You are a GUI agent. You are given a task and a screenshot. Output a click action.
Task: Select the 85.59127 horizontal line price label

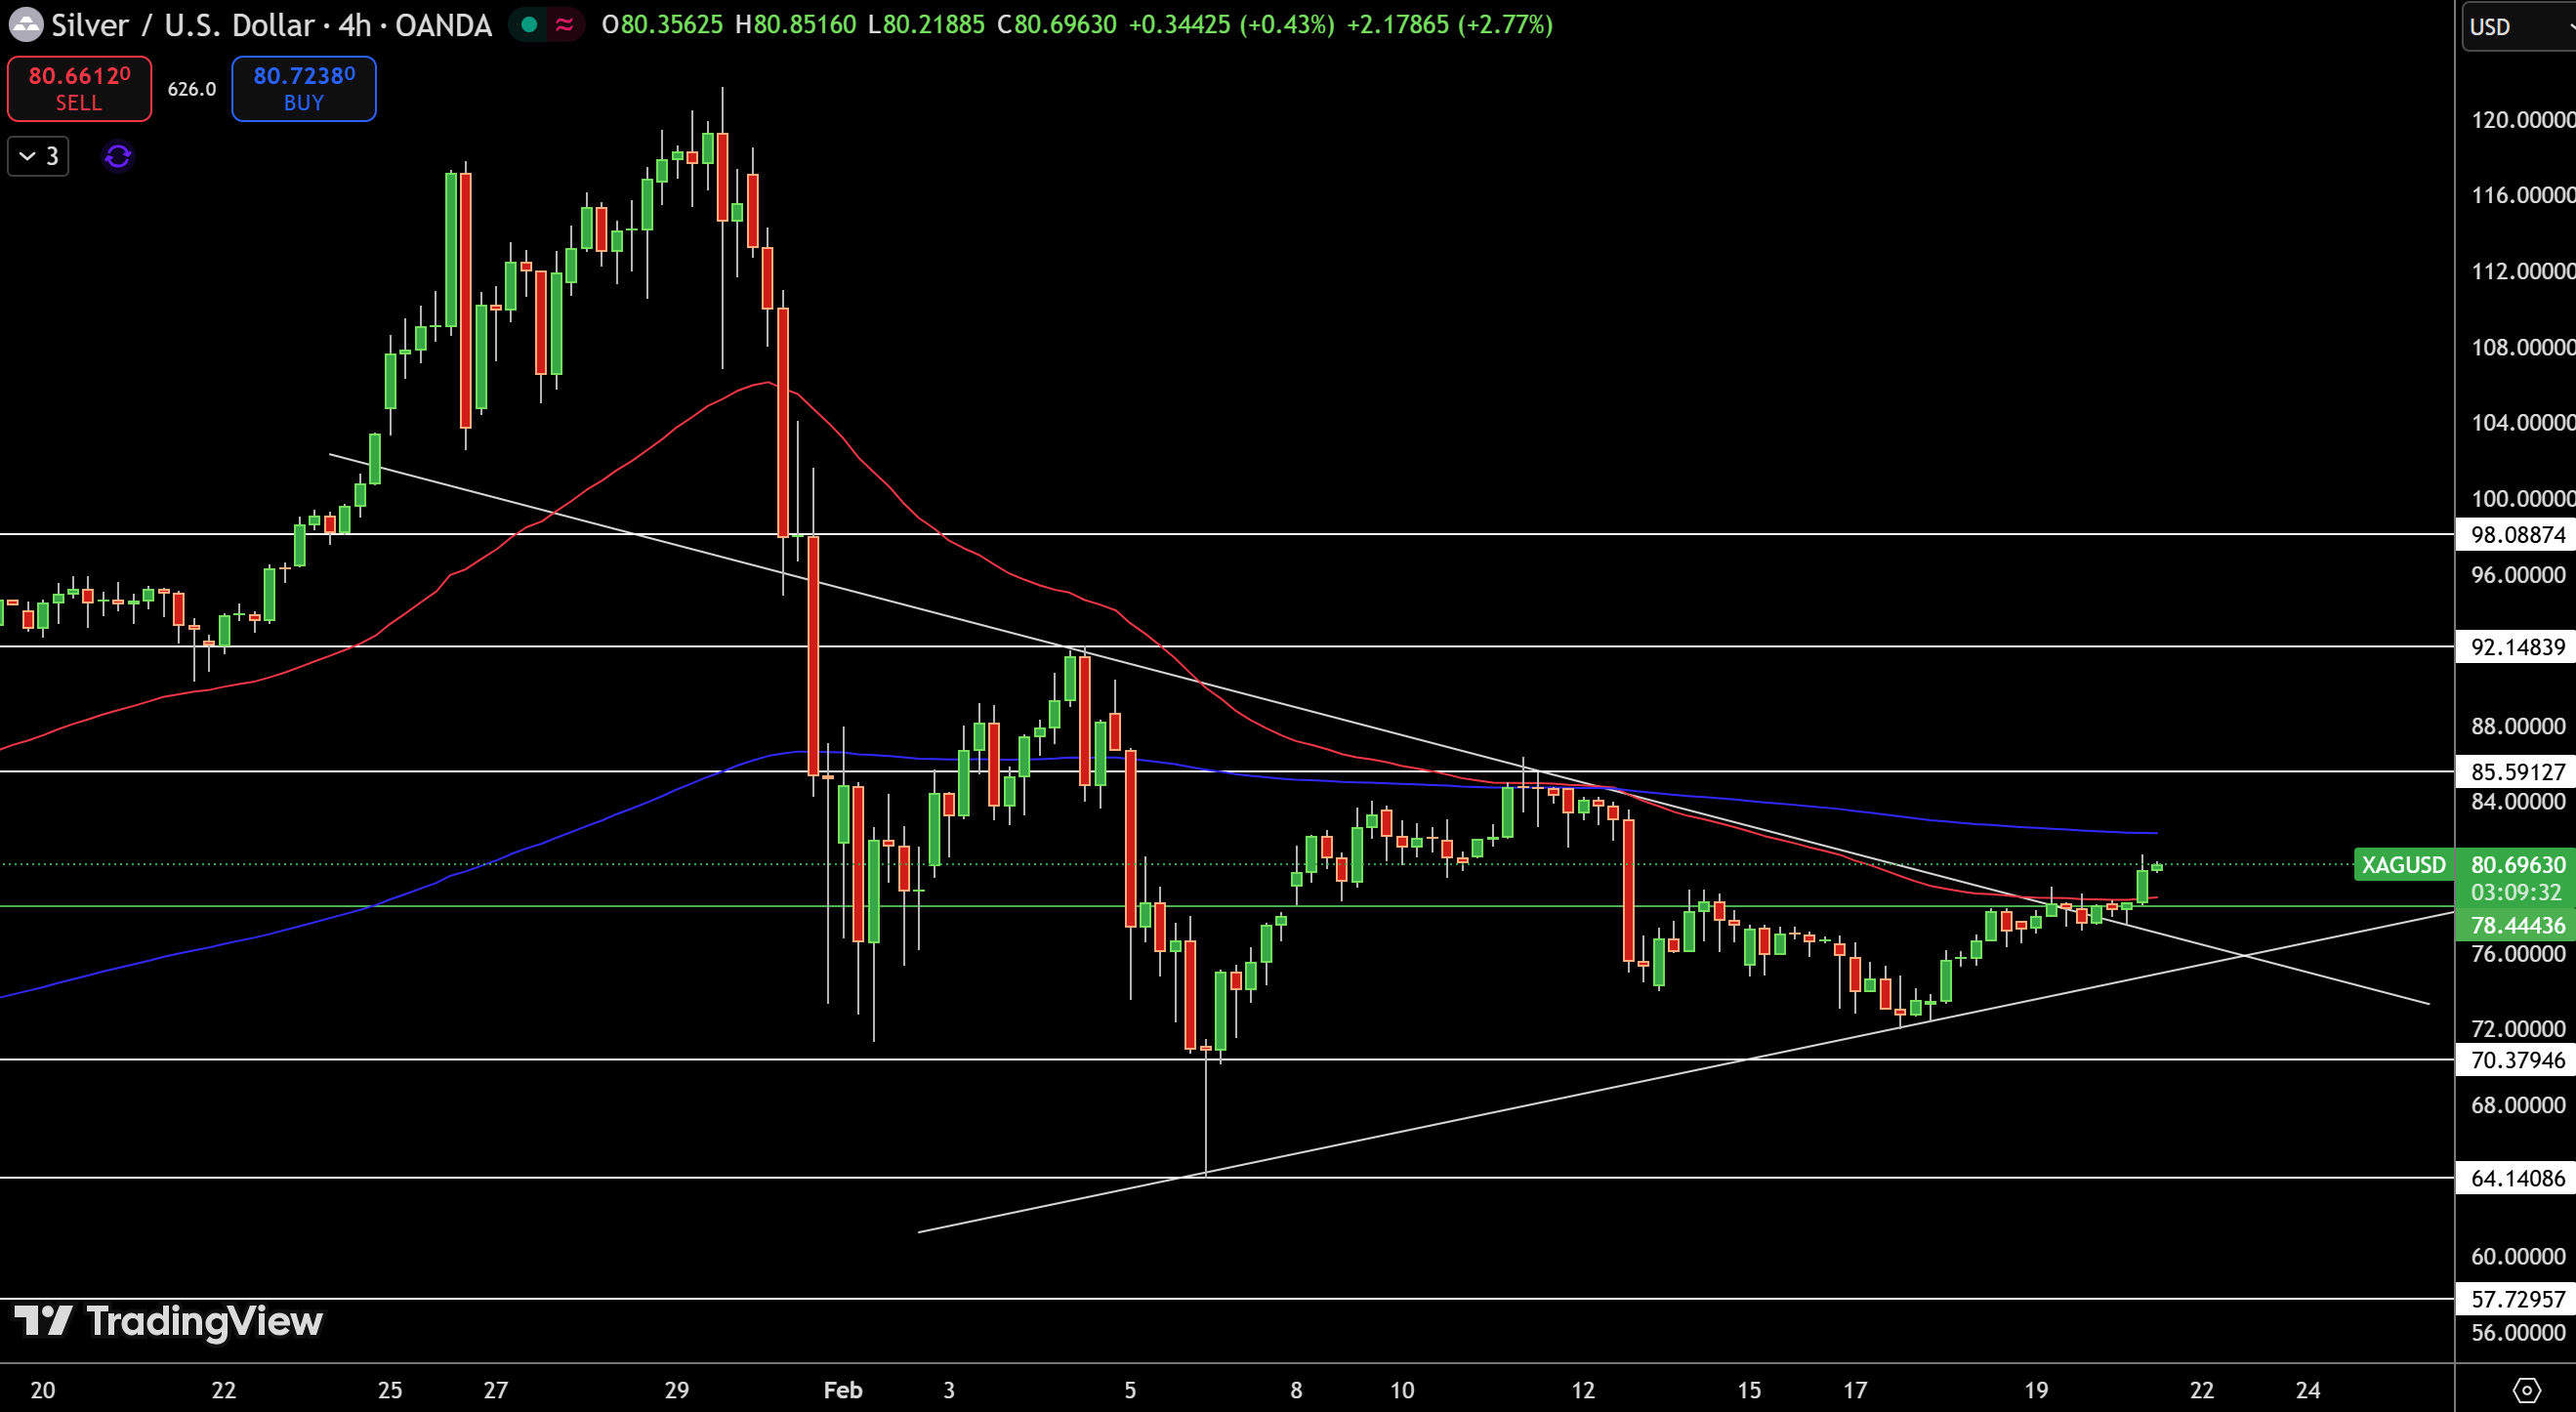[x=2517, y=772]
